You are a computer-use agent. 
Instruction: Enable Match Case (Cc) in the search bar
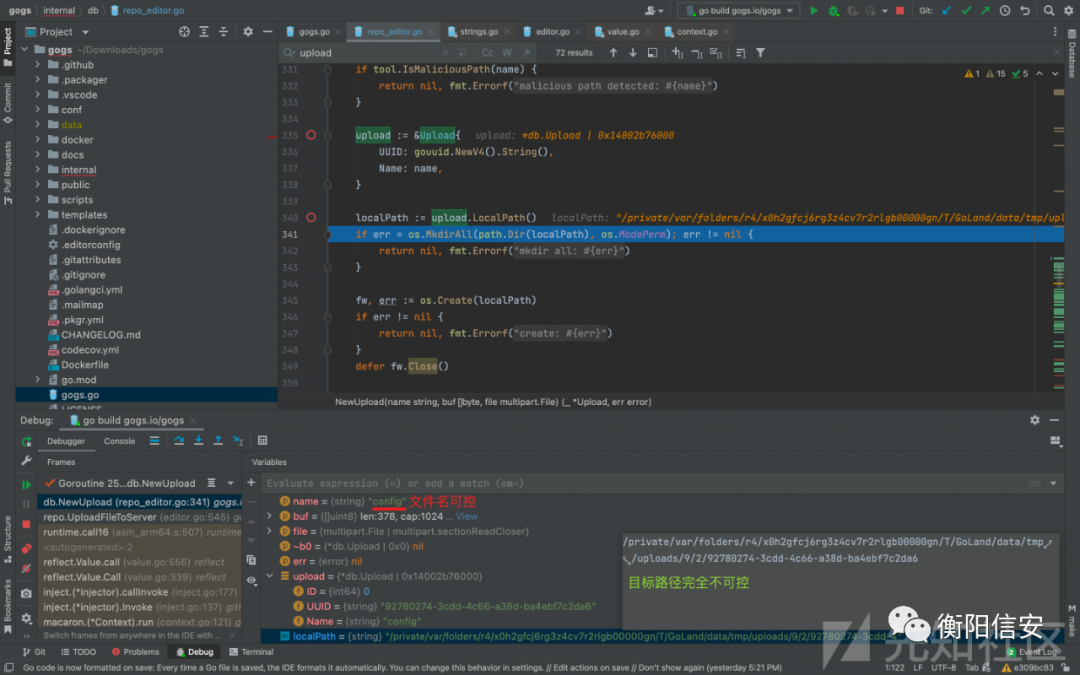click(488, 53)
